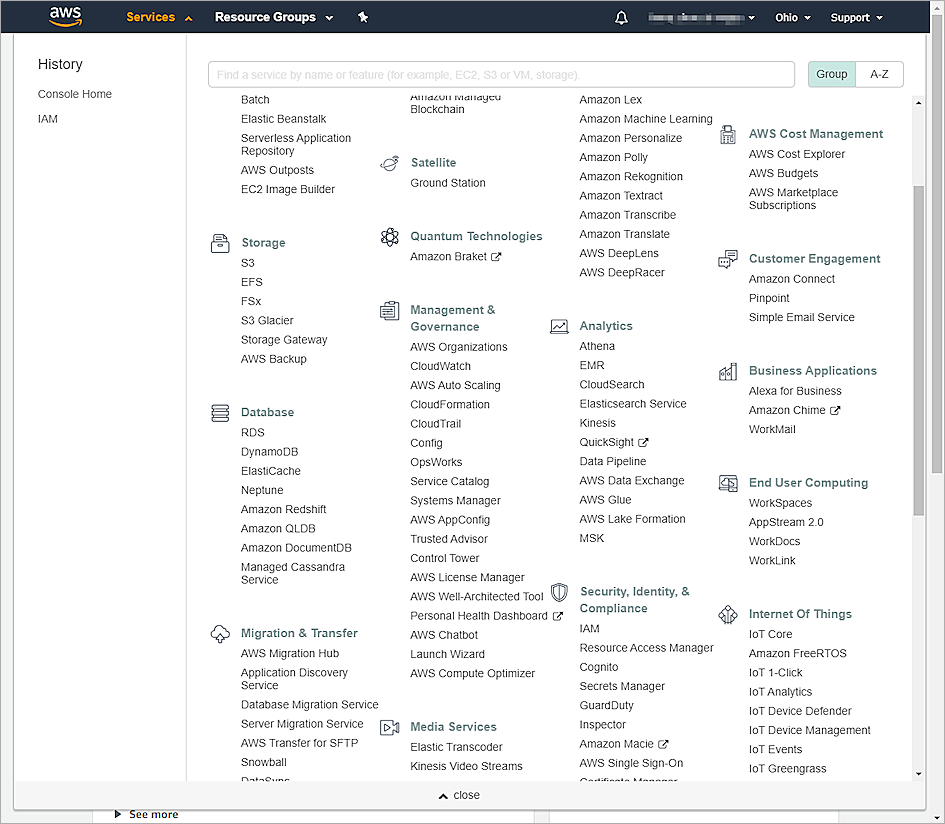This screenshot has height=824, width=945.
Task: Open Amazon Rekognition
Action: [630, 176]
